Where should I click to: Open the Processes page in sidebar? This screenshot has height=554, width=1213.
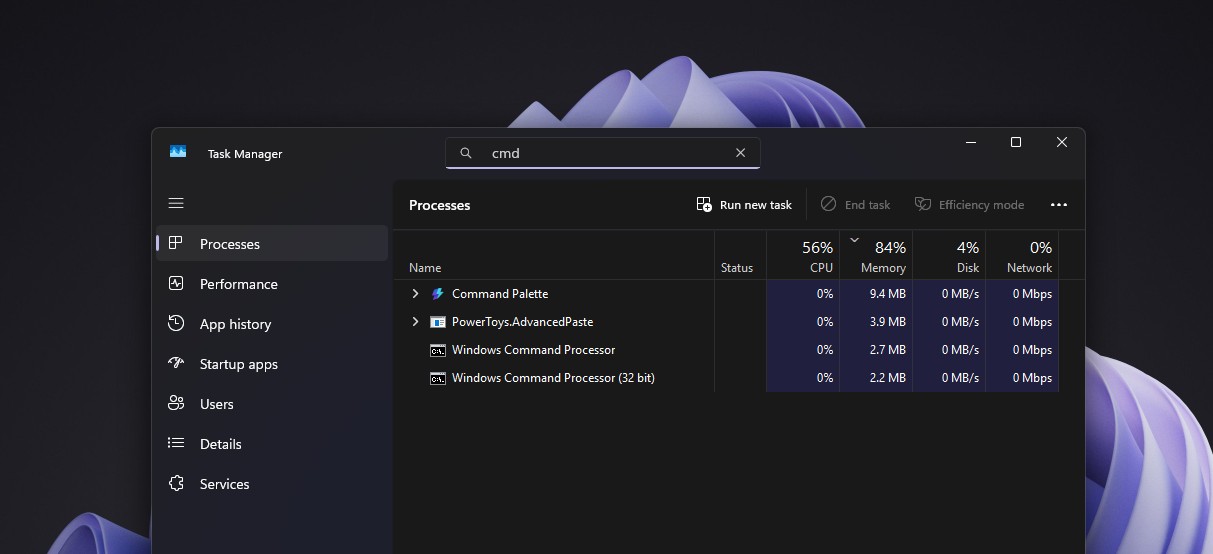click(x=272, y=244)
